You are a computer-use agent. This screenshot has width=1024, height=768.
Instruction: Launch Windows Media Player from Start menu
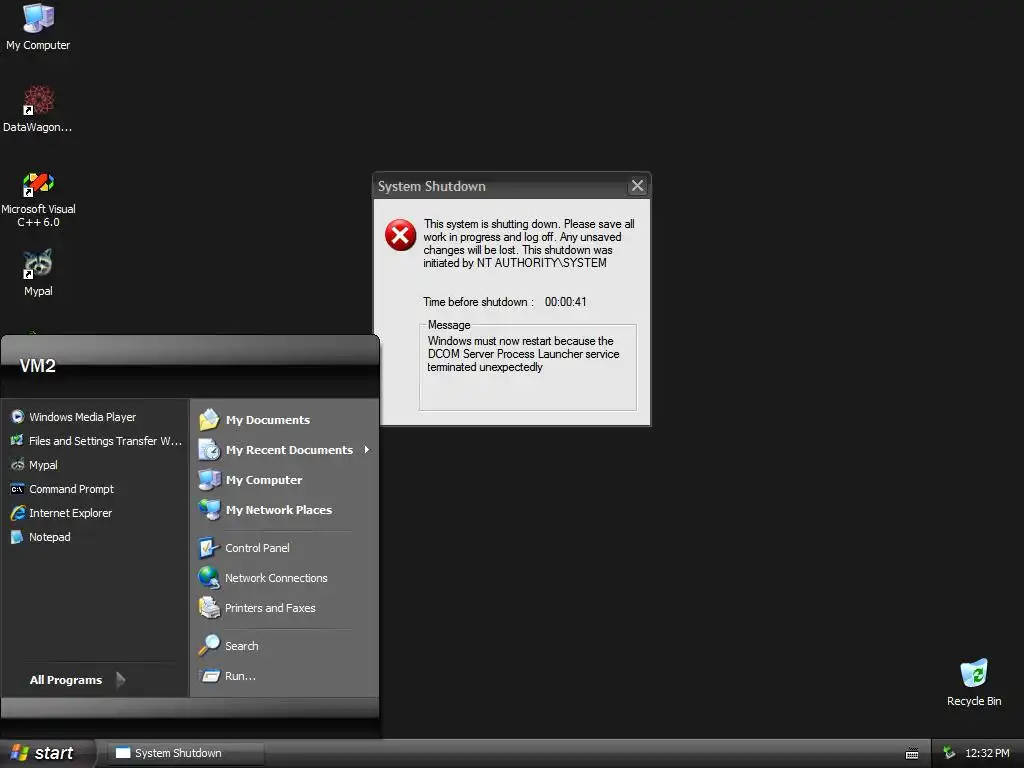[82, 417]
